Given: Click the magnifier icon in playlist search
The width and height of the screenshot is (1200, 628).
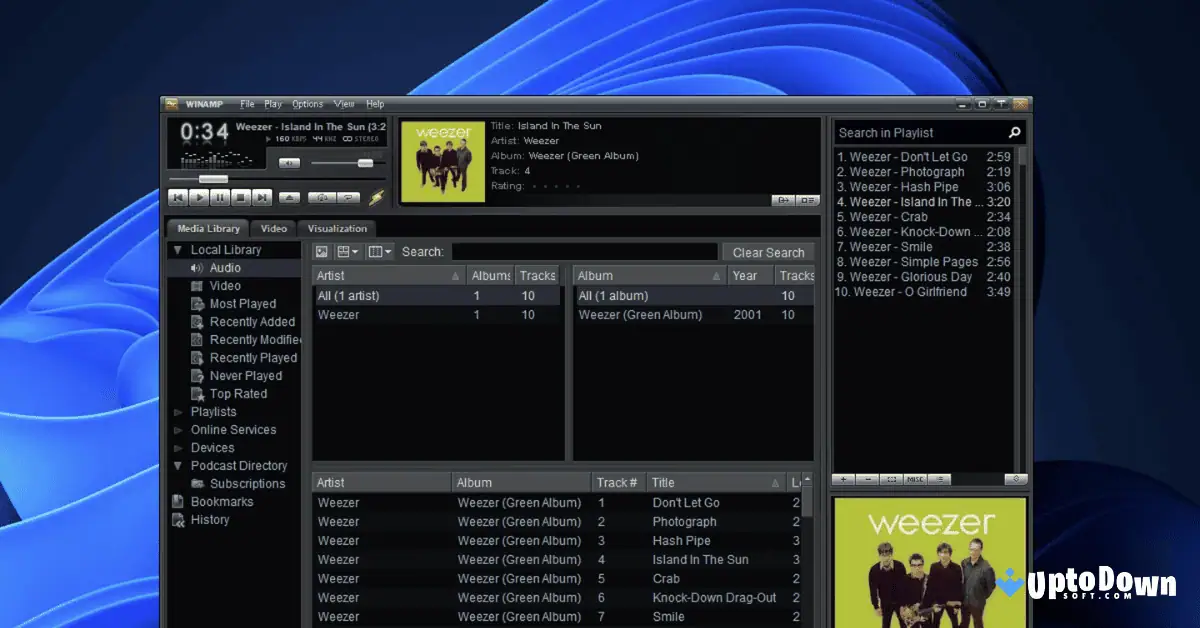Looking at the screenshot, I should (1014, 132).
